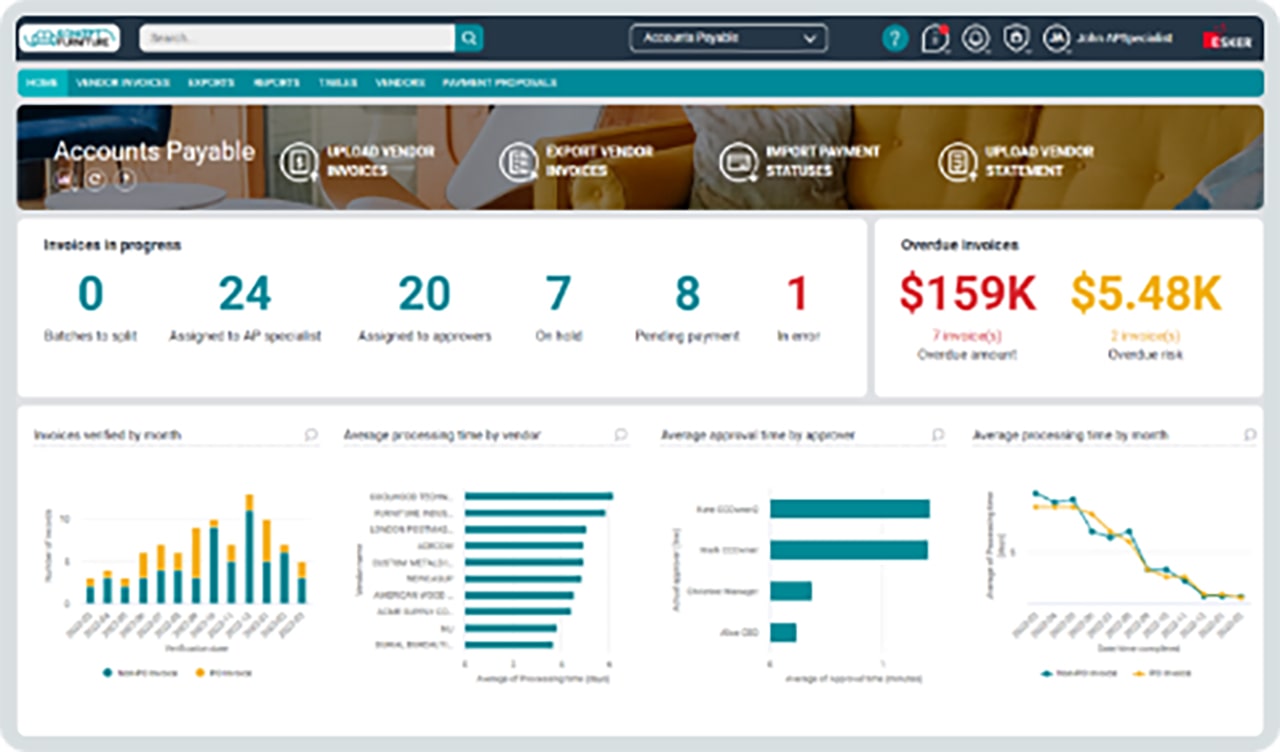The width and height of the screenshot is (1280, 752).
Task: Open the John AP Specialist user menu
Action: click(1107, 38)
